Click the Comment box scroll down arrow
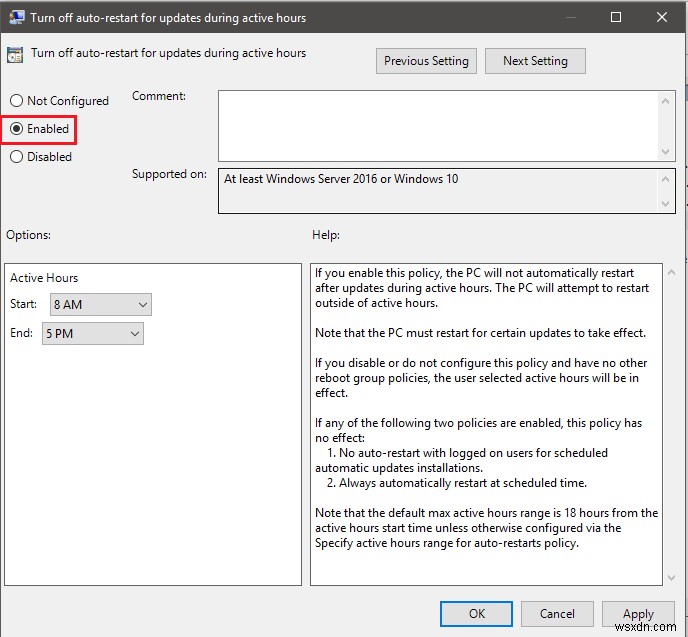This screenshot has width=688, height=637. [x=665, y=152]
